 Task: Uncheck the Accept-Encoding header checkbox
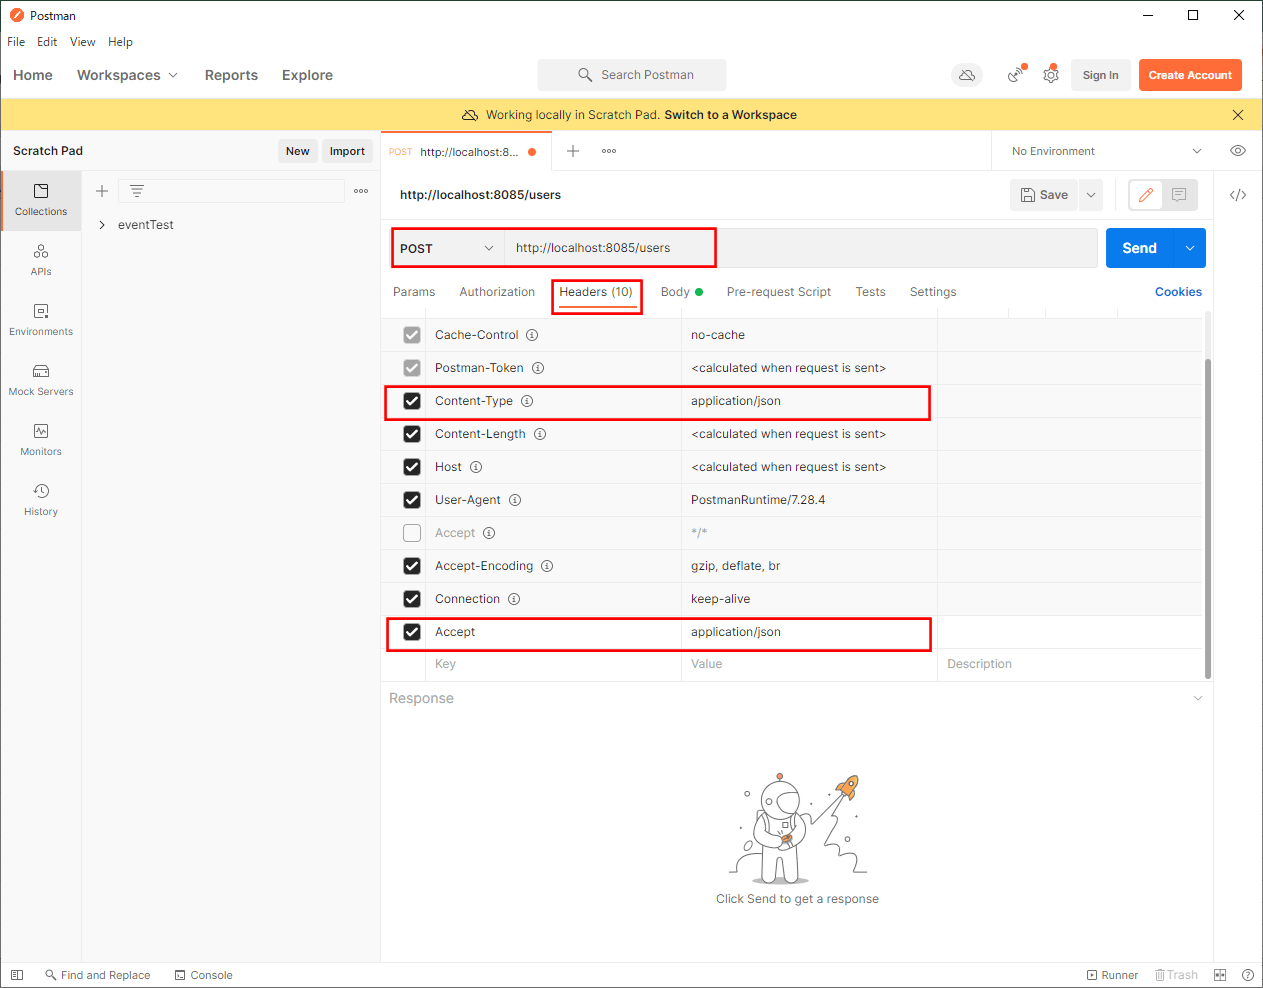[412, 566]
